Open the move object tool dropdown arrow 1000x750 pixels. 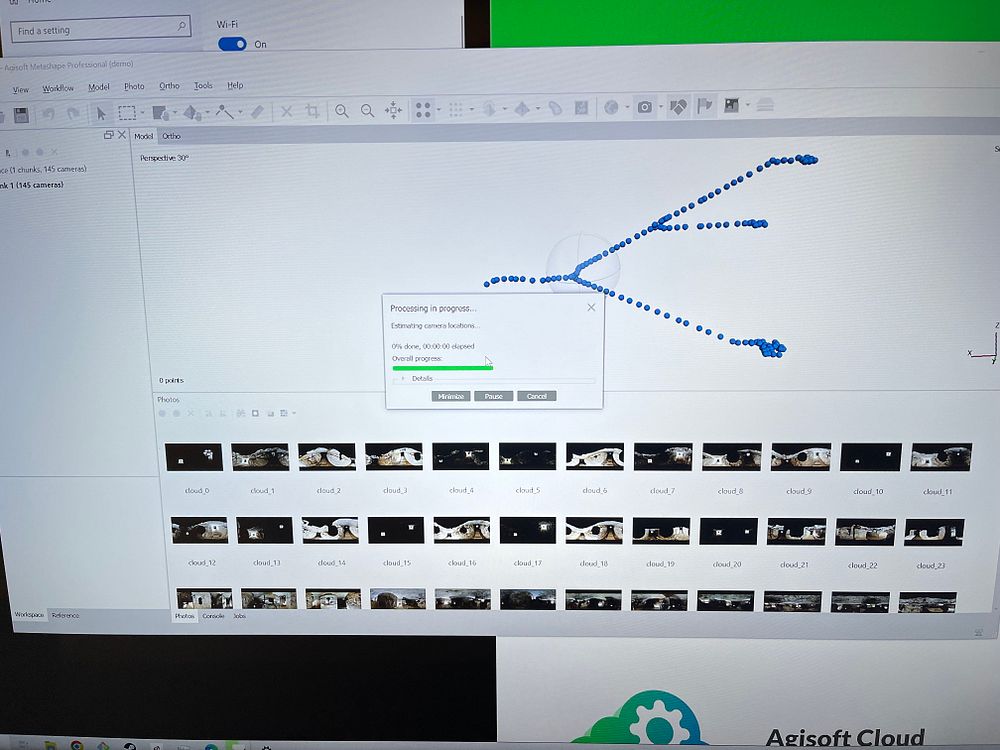pos(207,113)
